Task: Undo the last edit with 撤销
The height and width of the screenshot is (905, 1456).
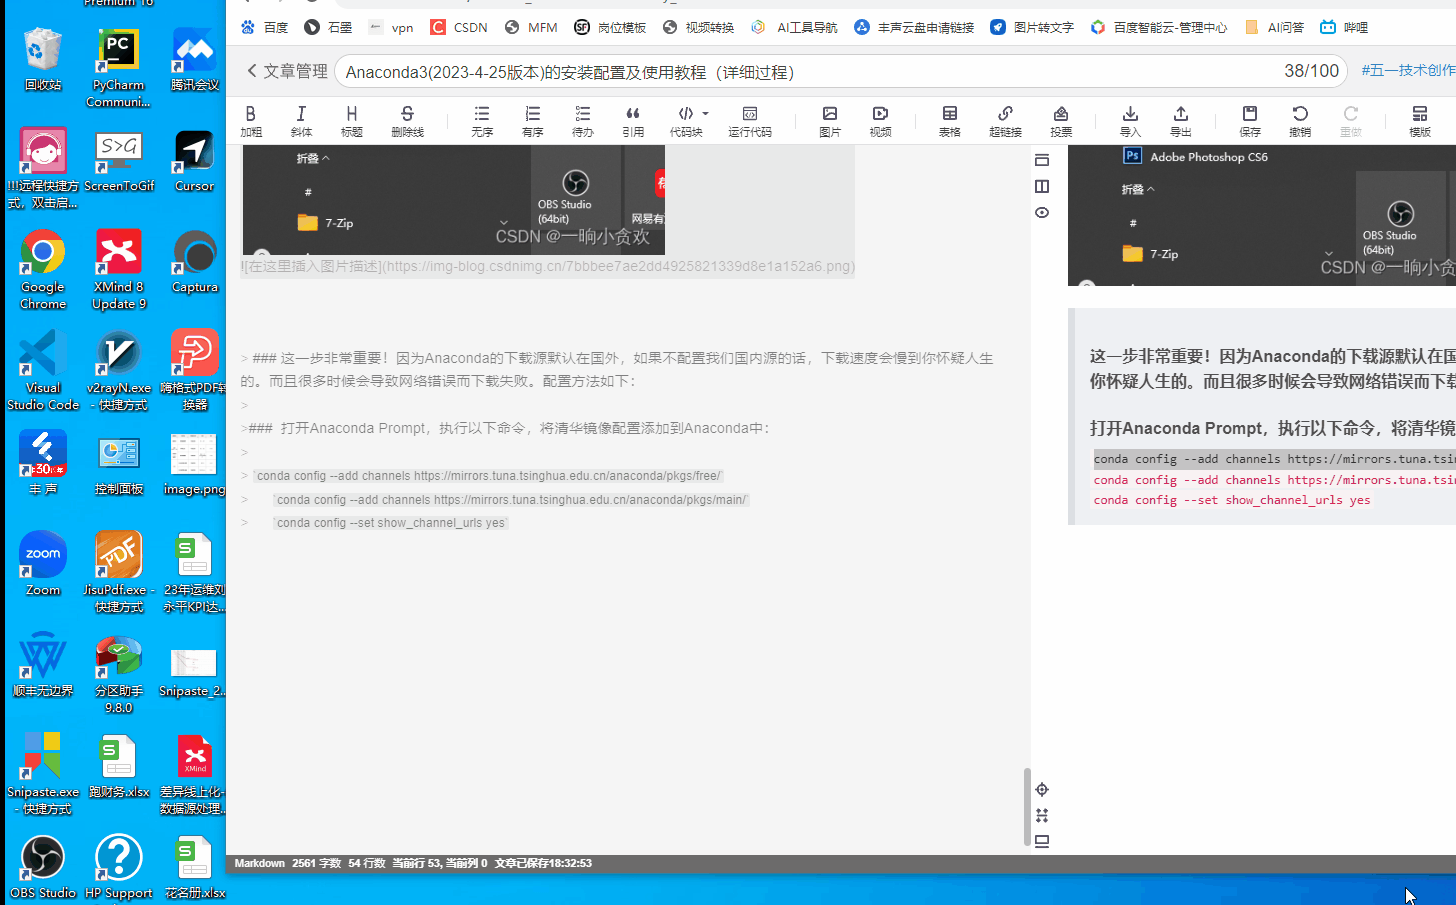Action: pos(1300,120)
